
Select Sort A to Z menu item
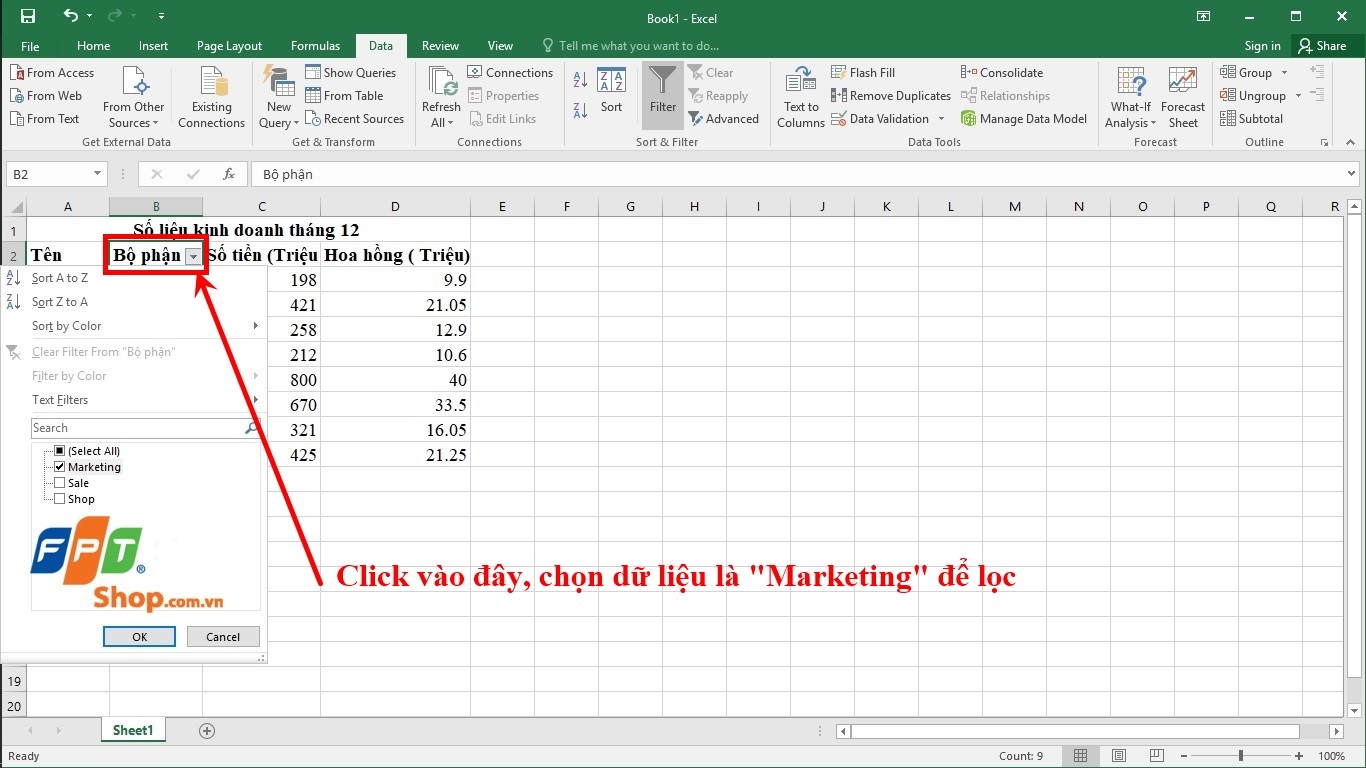tap(134, 278)
